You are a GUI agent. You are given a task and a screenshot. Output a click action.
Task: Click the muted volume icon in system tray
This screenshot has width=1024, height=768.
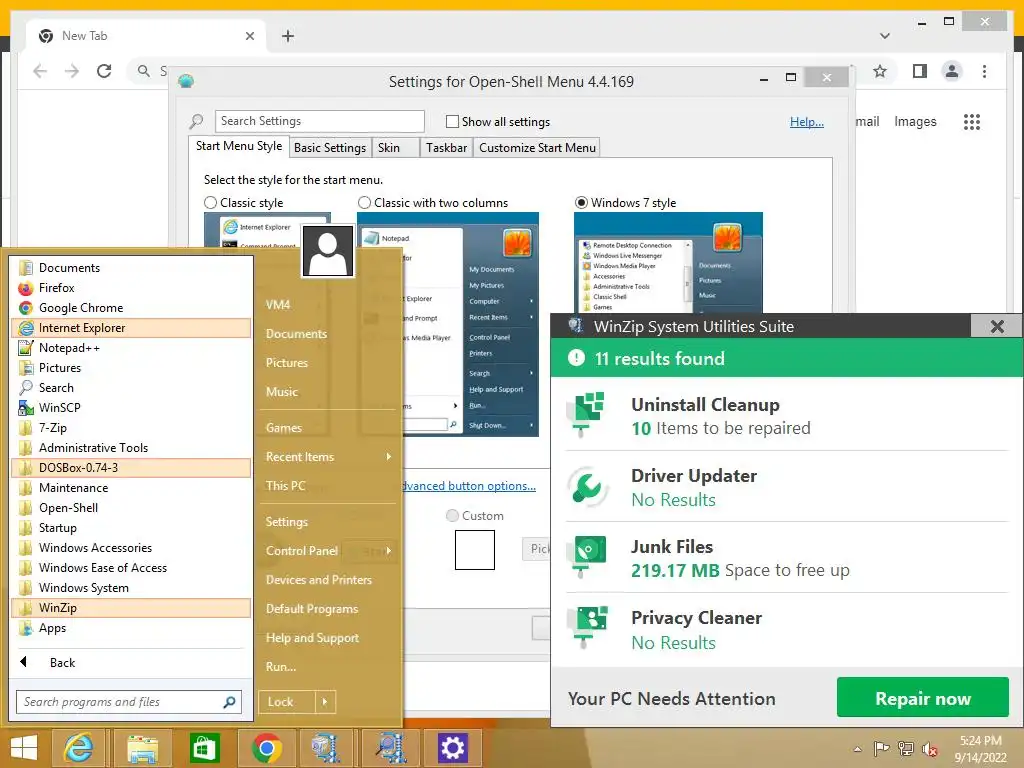coord(929,748)
